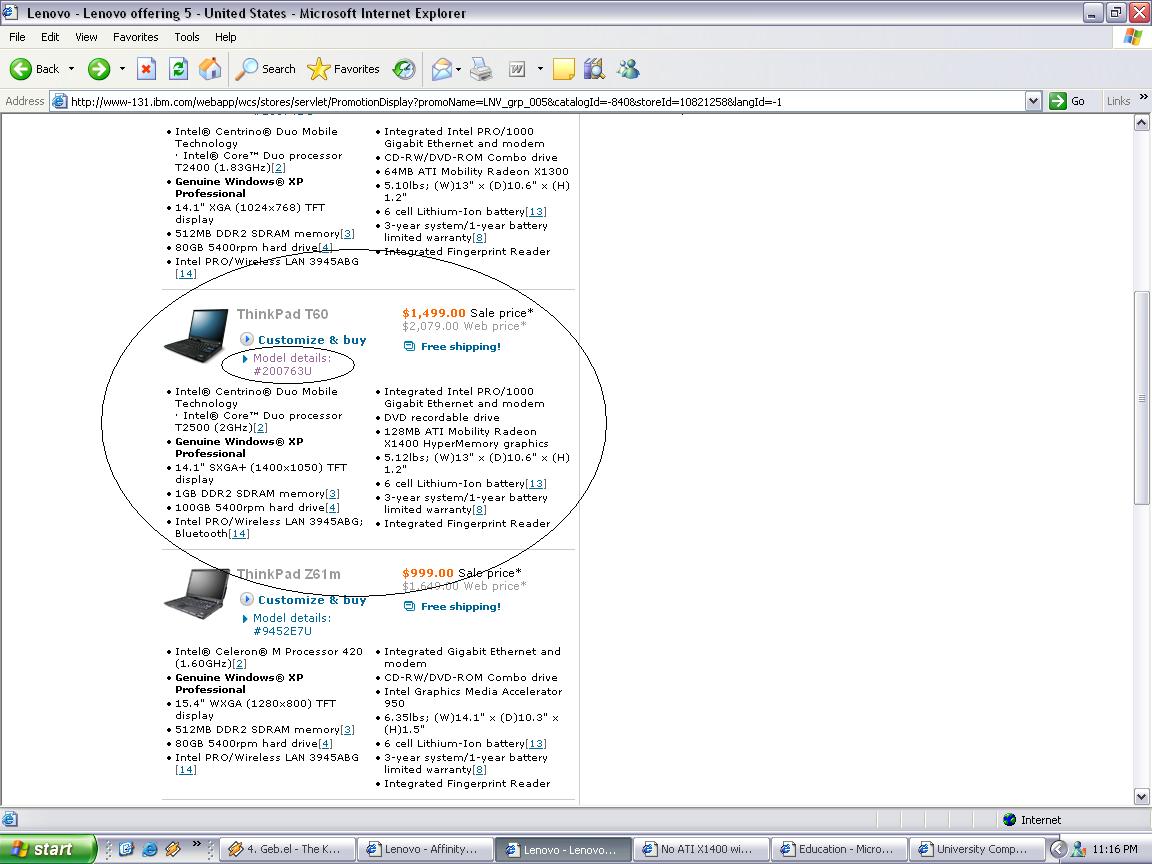Click footnote [4] after 100GB 5400rpm hard drive
The image size is (1152, 864).
[x=332, y=508]
